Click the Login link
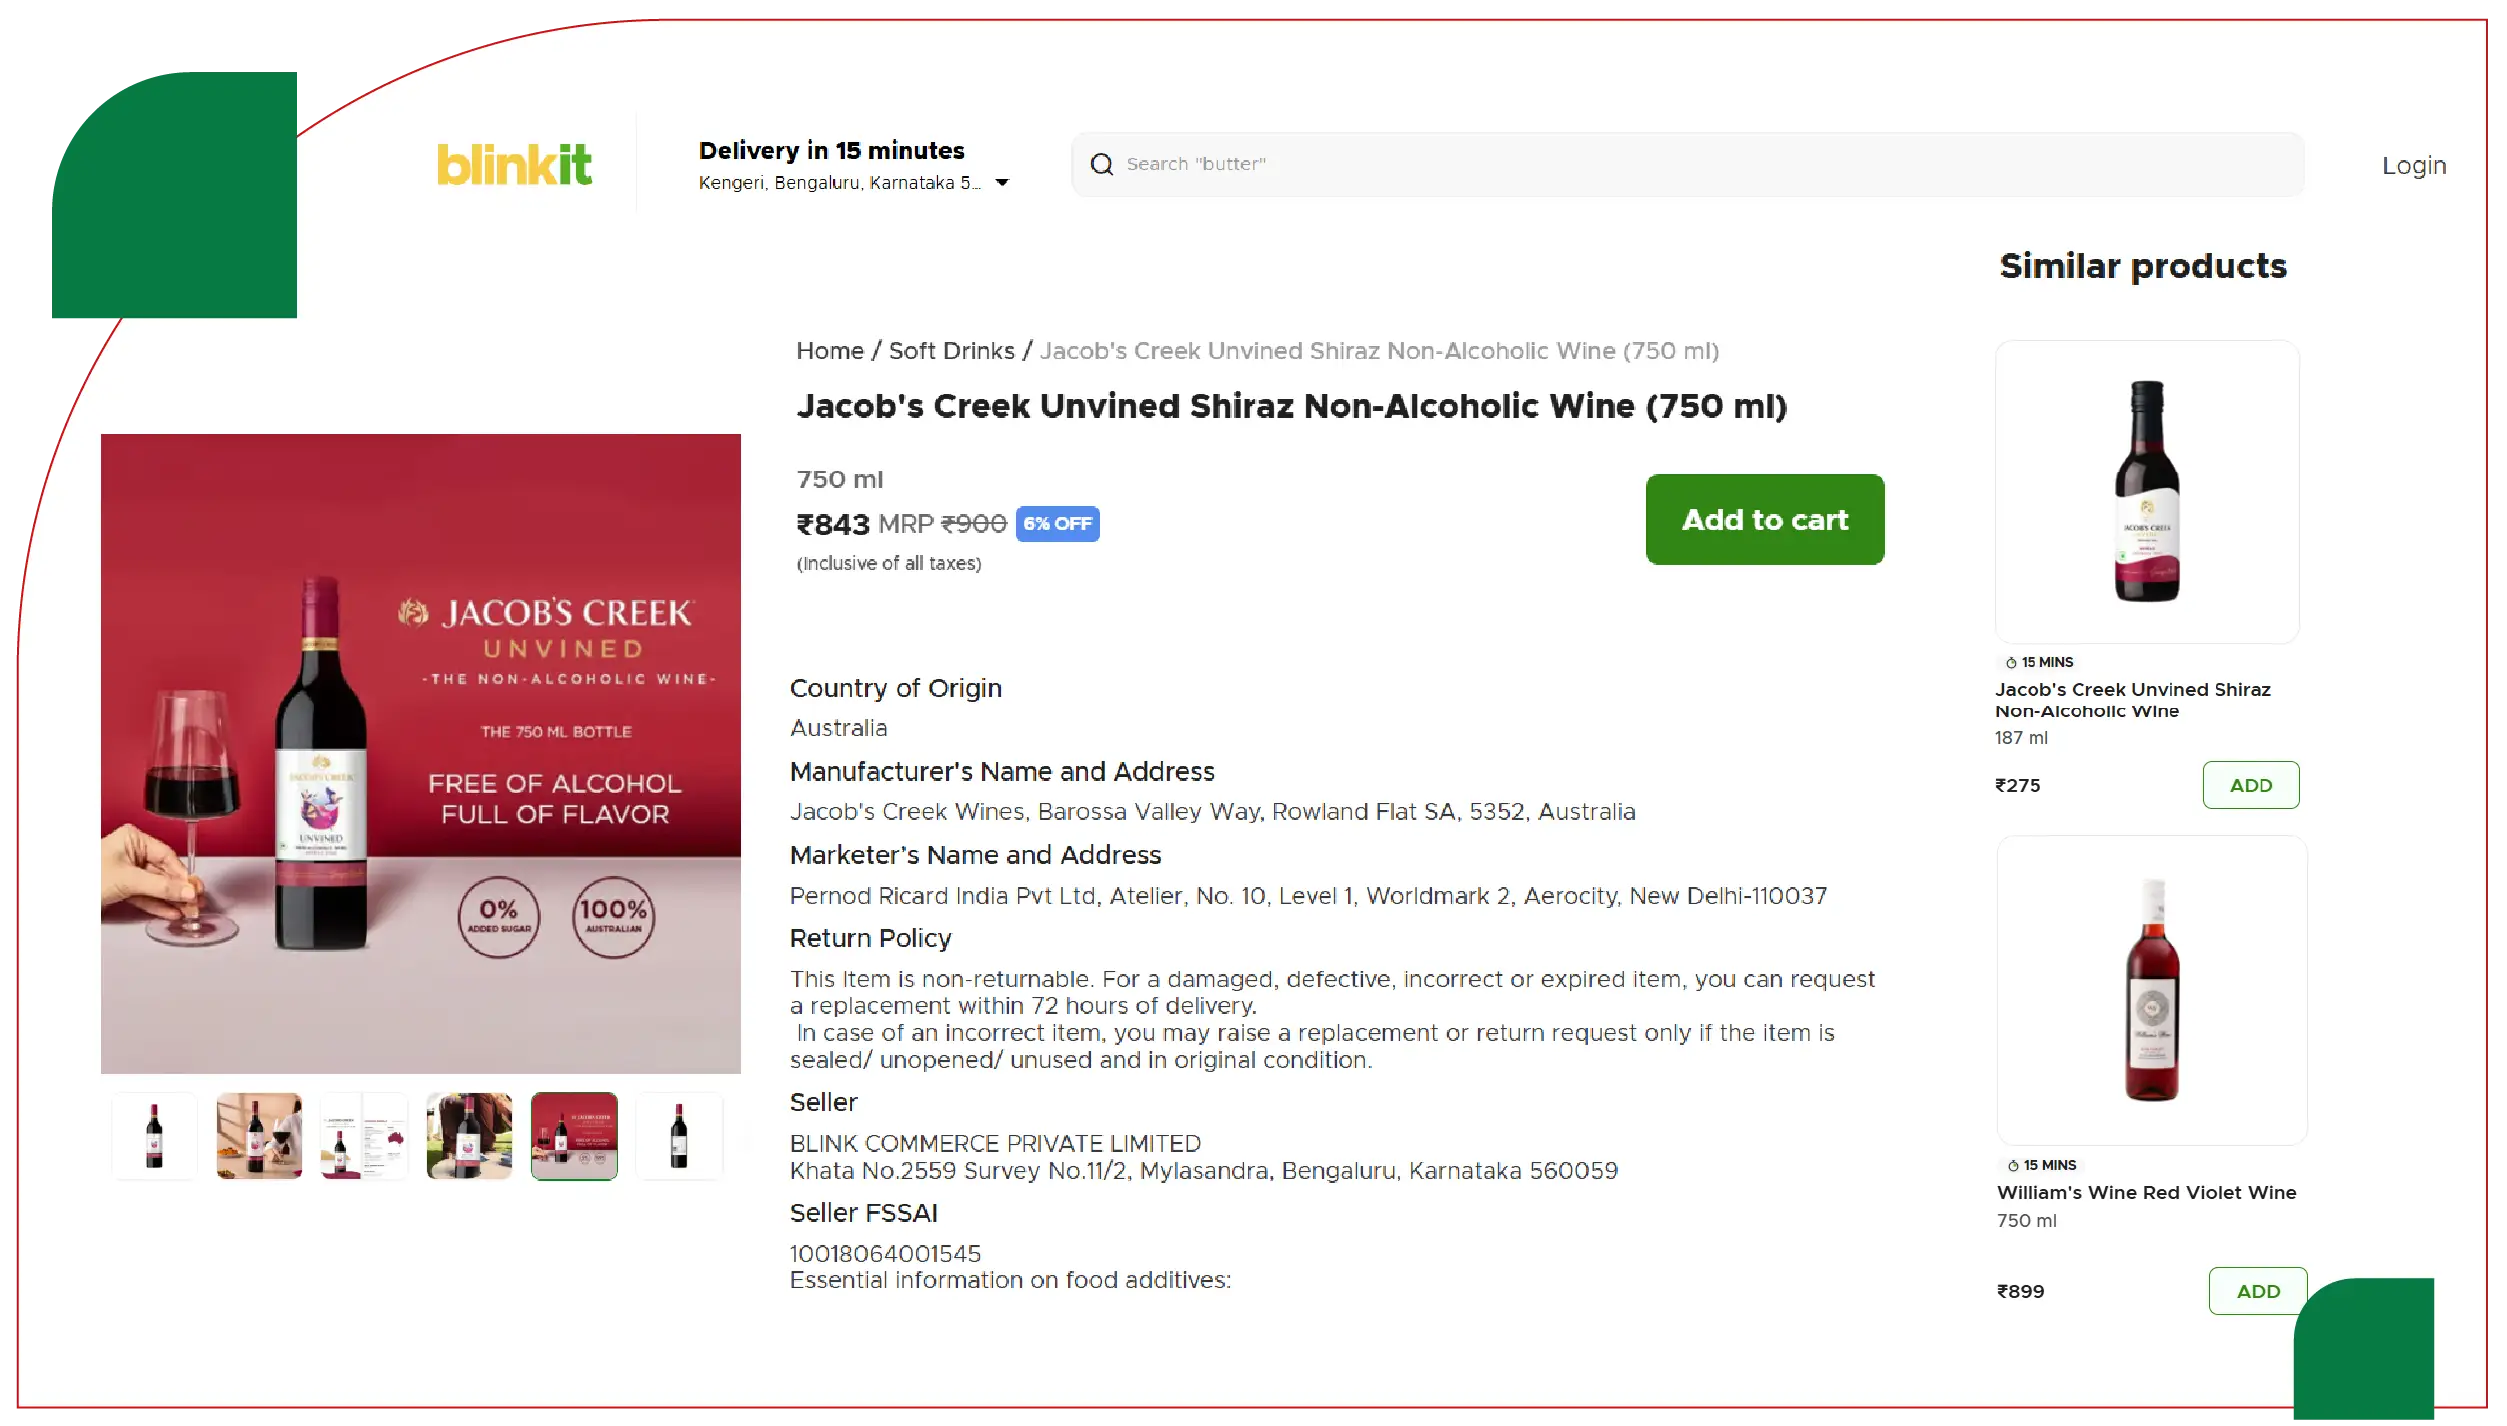Screen dimensions: 2507x1426 (2413, 165)
